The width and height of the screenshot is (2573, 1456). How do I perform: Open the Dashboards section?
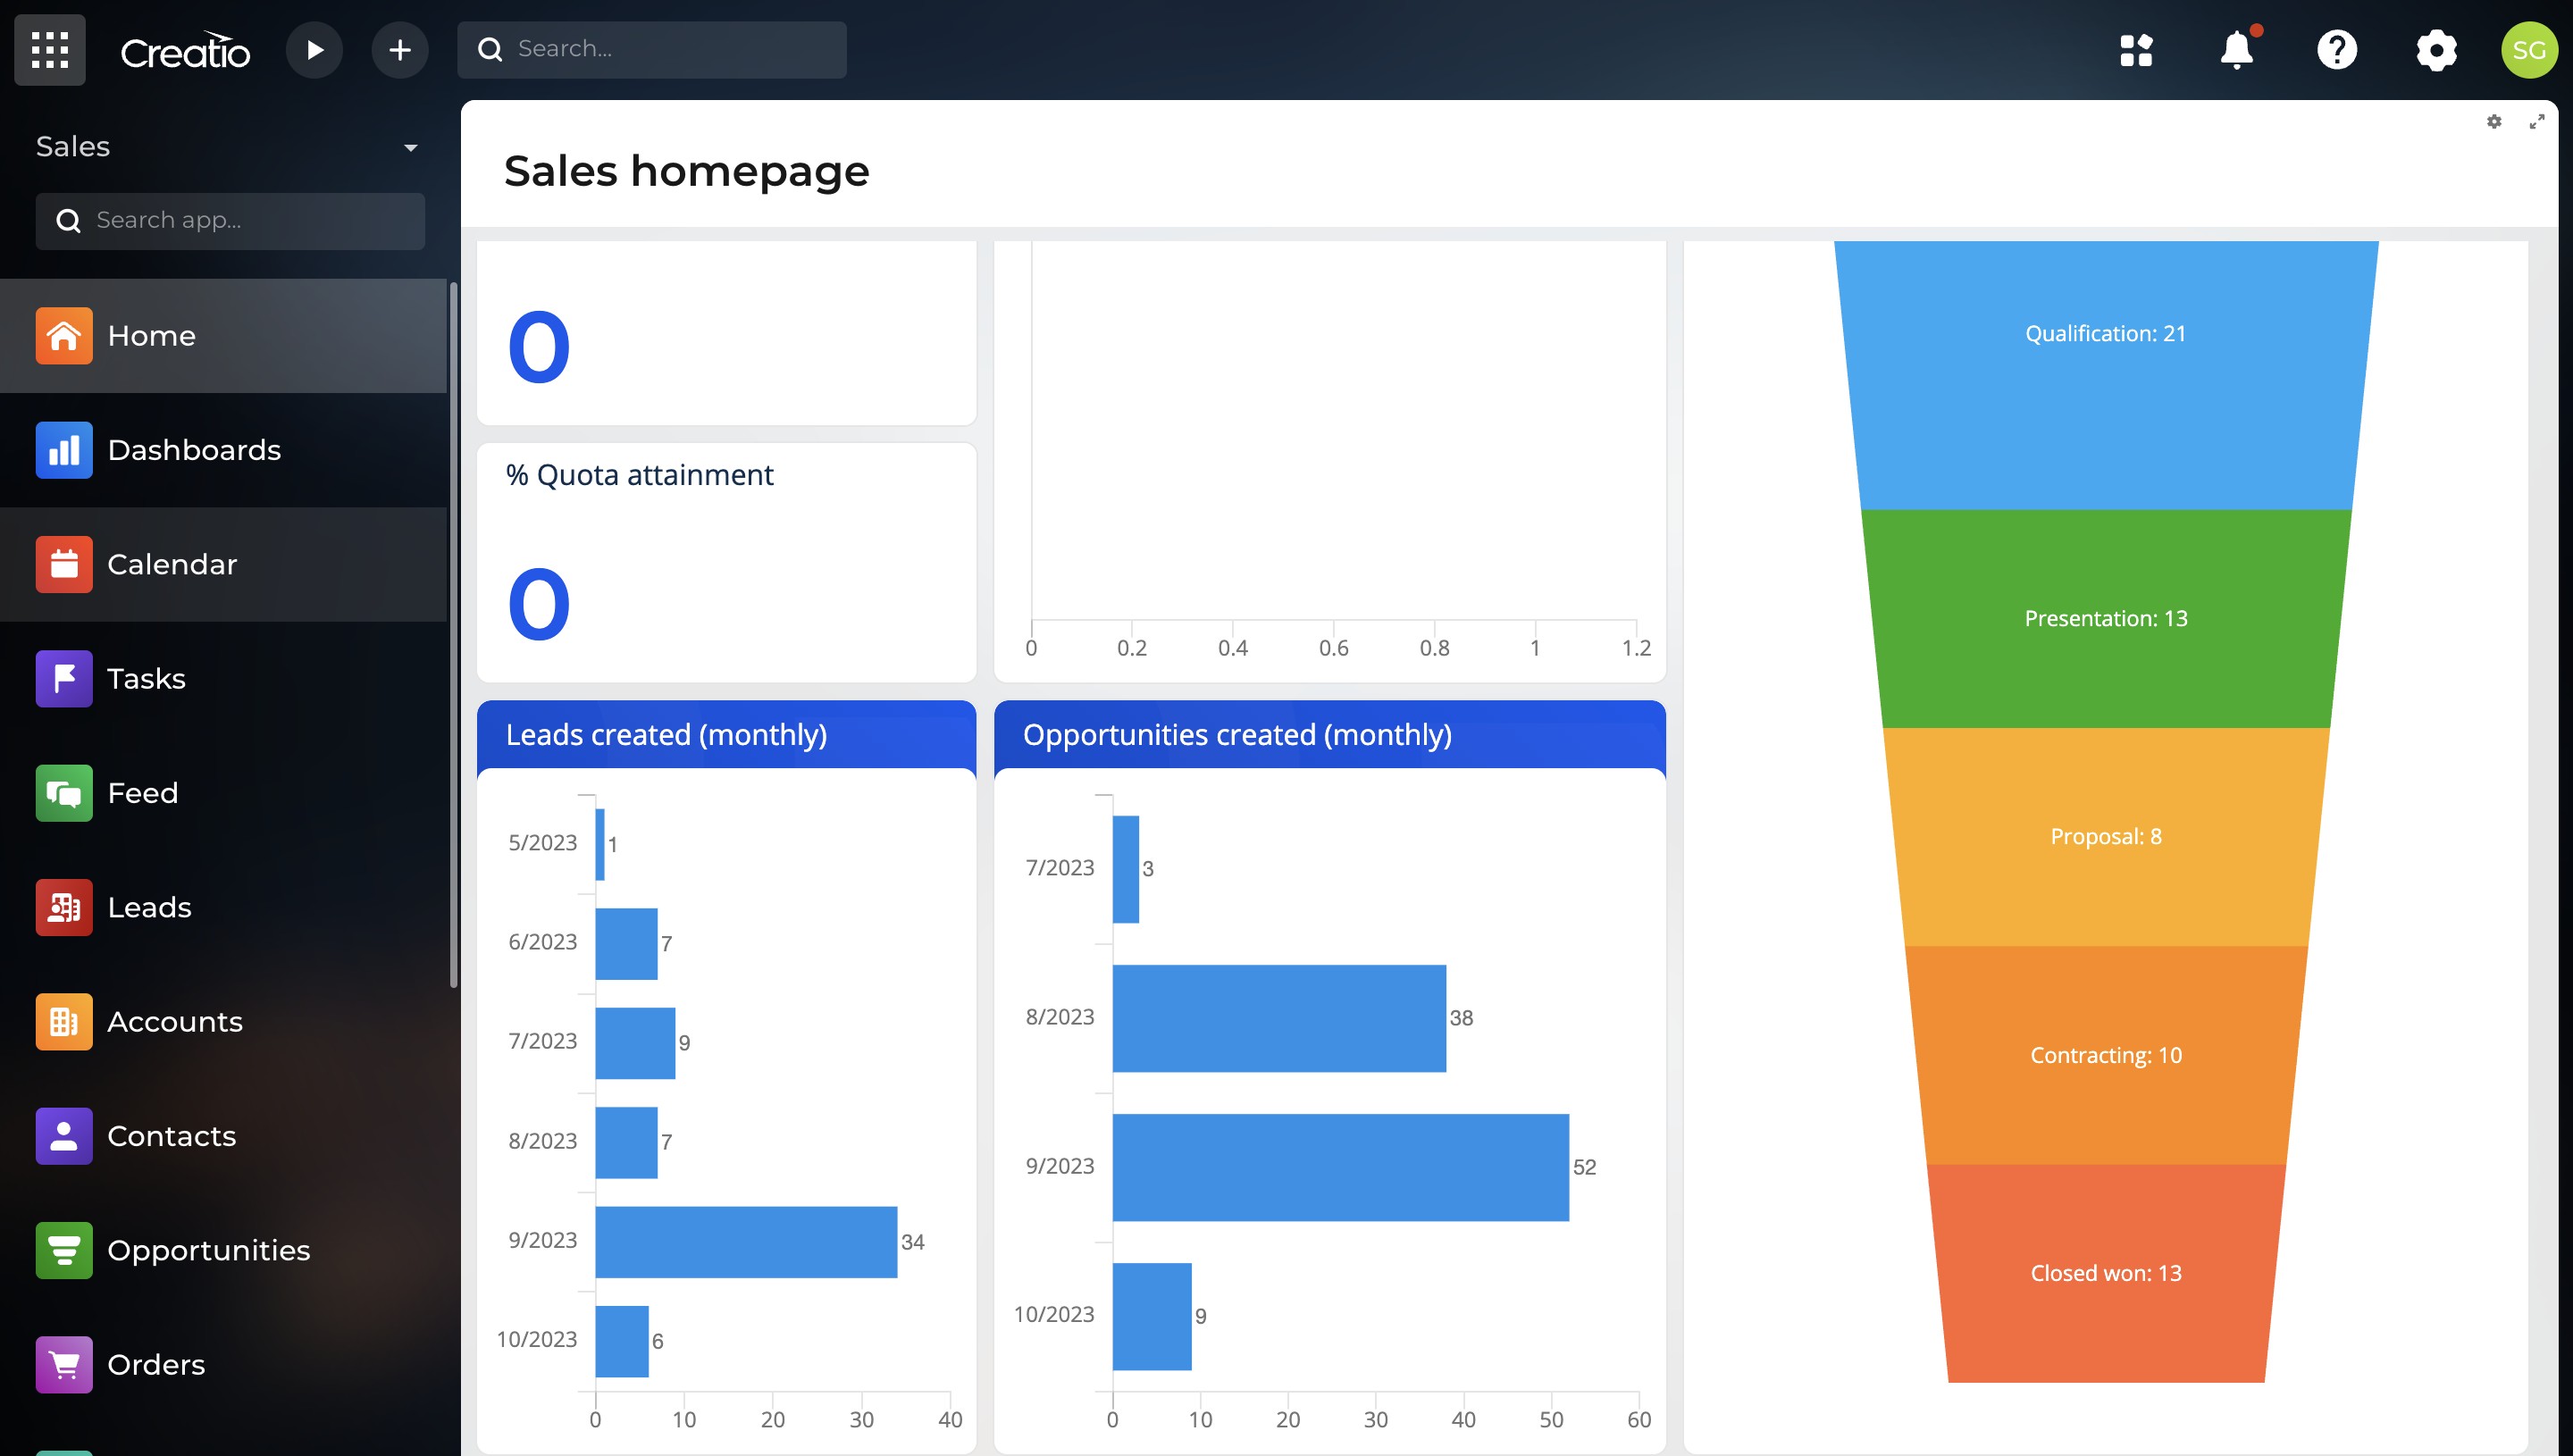pos(194,450)
